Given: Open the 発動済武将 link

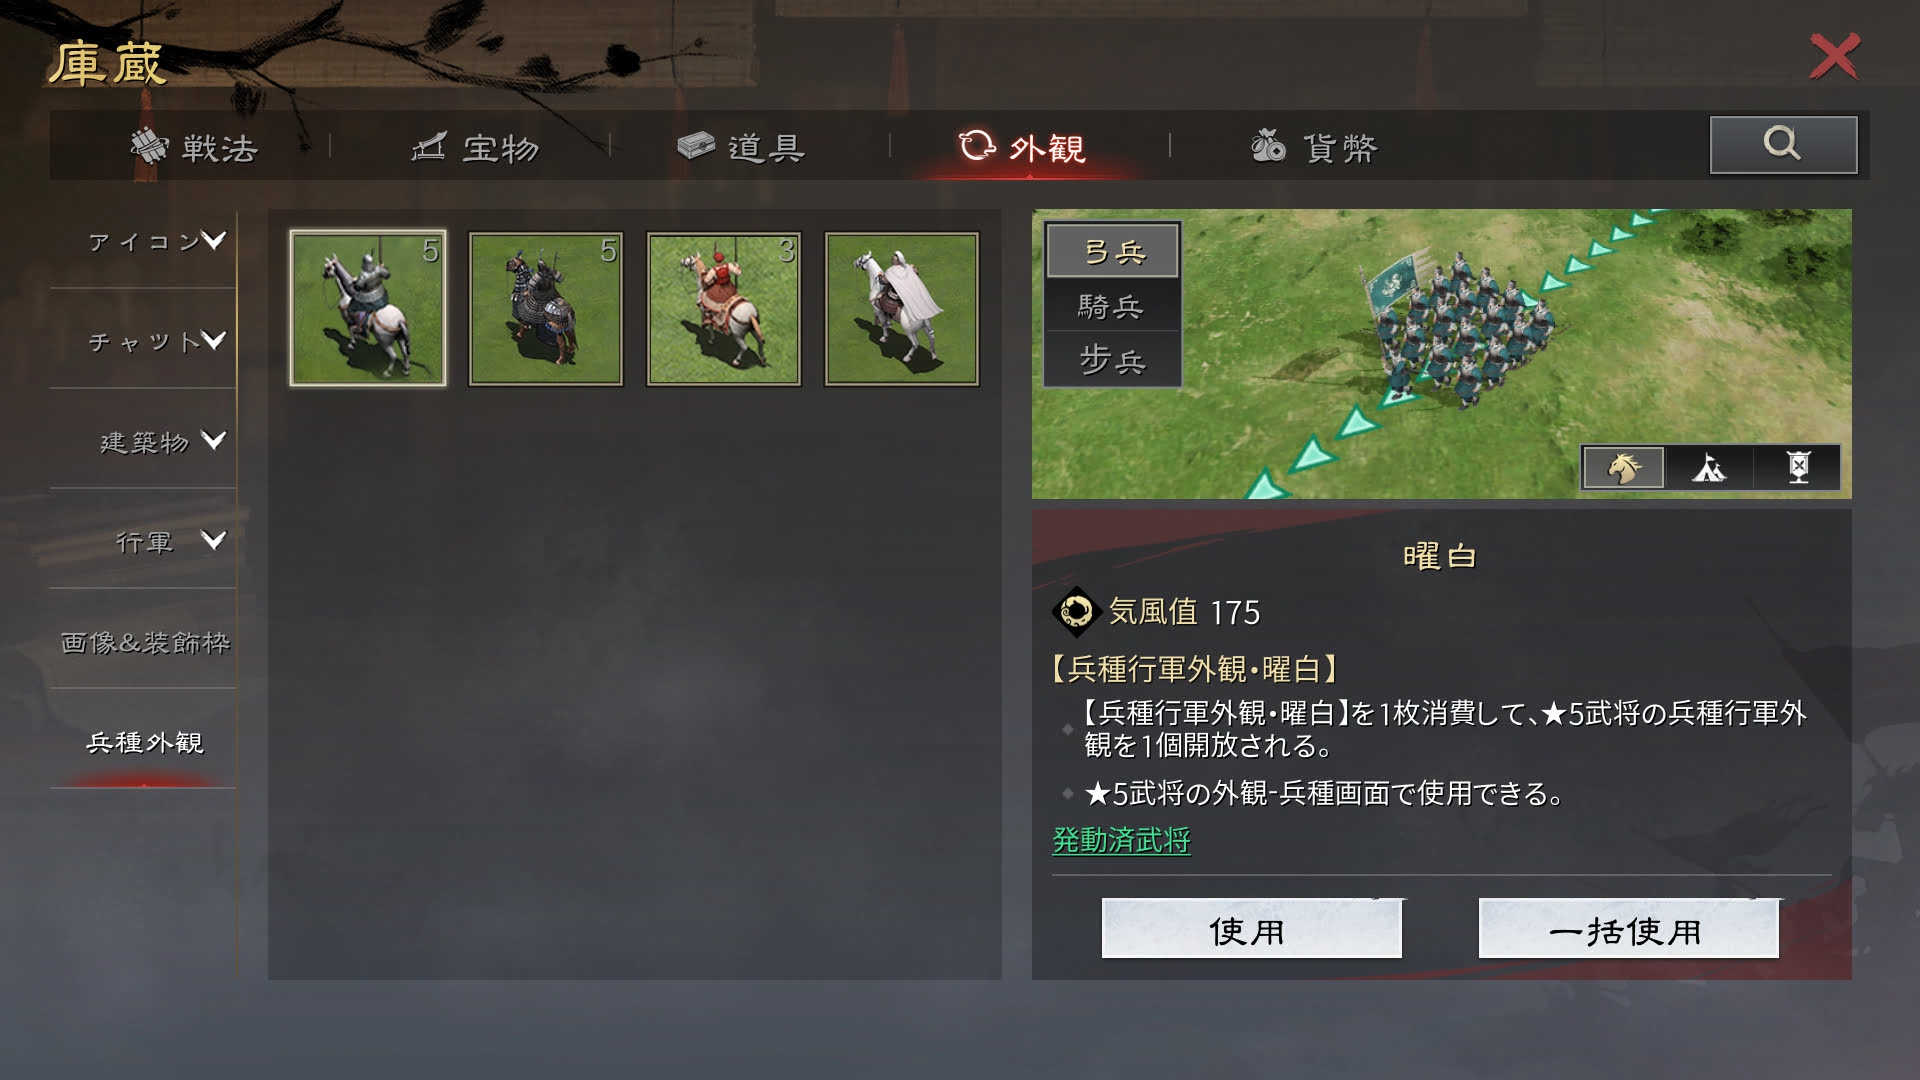Looking at the screenshot, I should (1121, 839).
